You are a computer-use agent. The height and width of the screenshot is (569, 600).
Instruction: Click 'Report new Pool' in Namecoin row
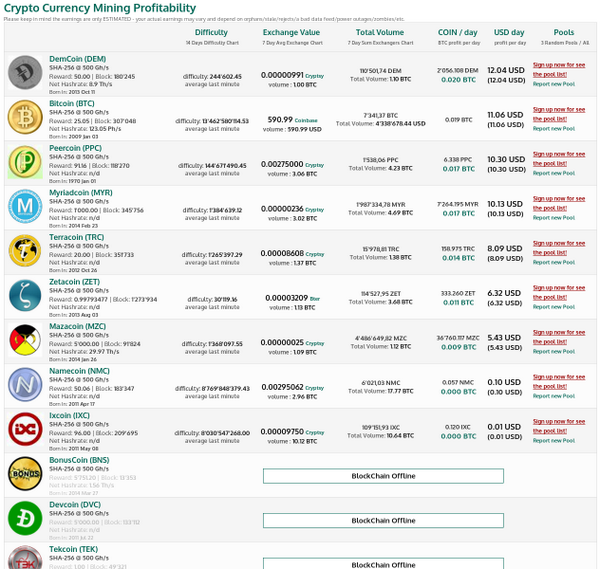coord(554,396)
